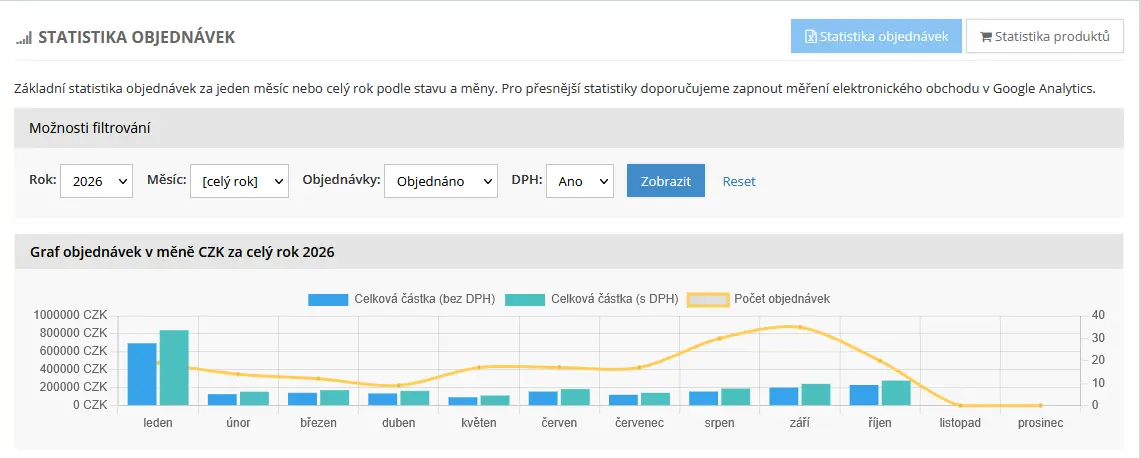Image resolution: width=1141 pixels, height=458 pixels.
Task: Click the září point on the order count line
Action: tap(800, 327)
